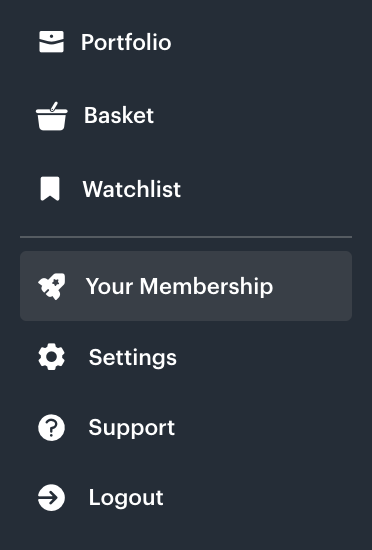
Task: Select the Support text label
Action: (131, 428)
